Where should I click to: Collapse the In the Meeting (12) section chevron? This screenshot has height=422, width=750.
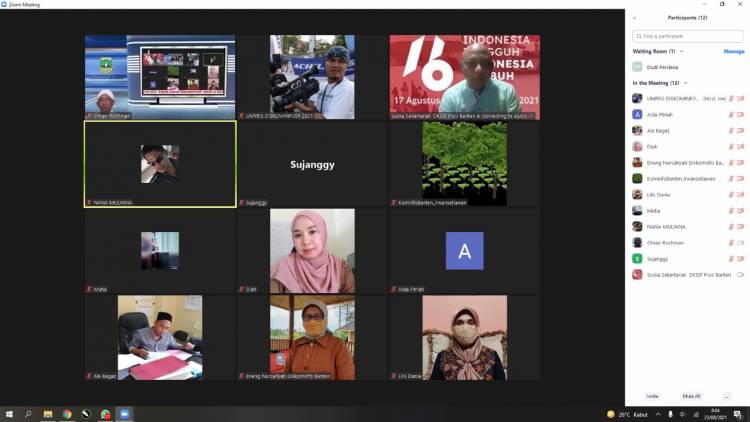coord(685,83)
